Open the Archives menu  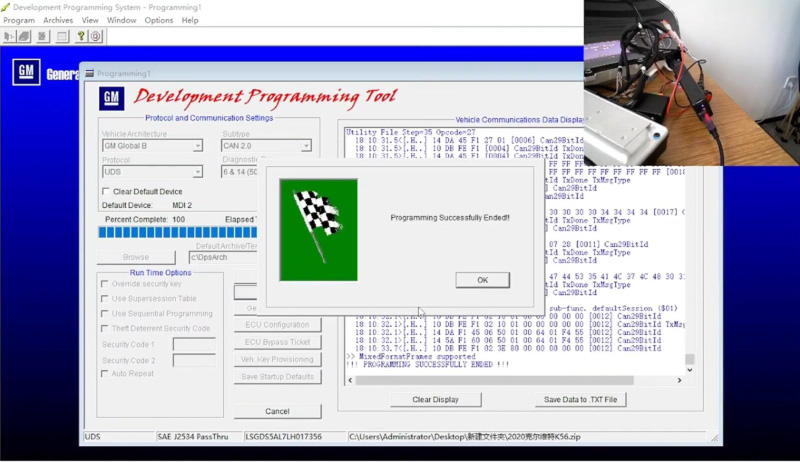58,20
